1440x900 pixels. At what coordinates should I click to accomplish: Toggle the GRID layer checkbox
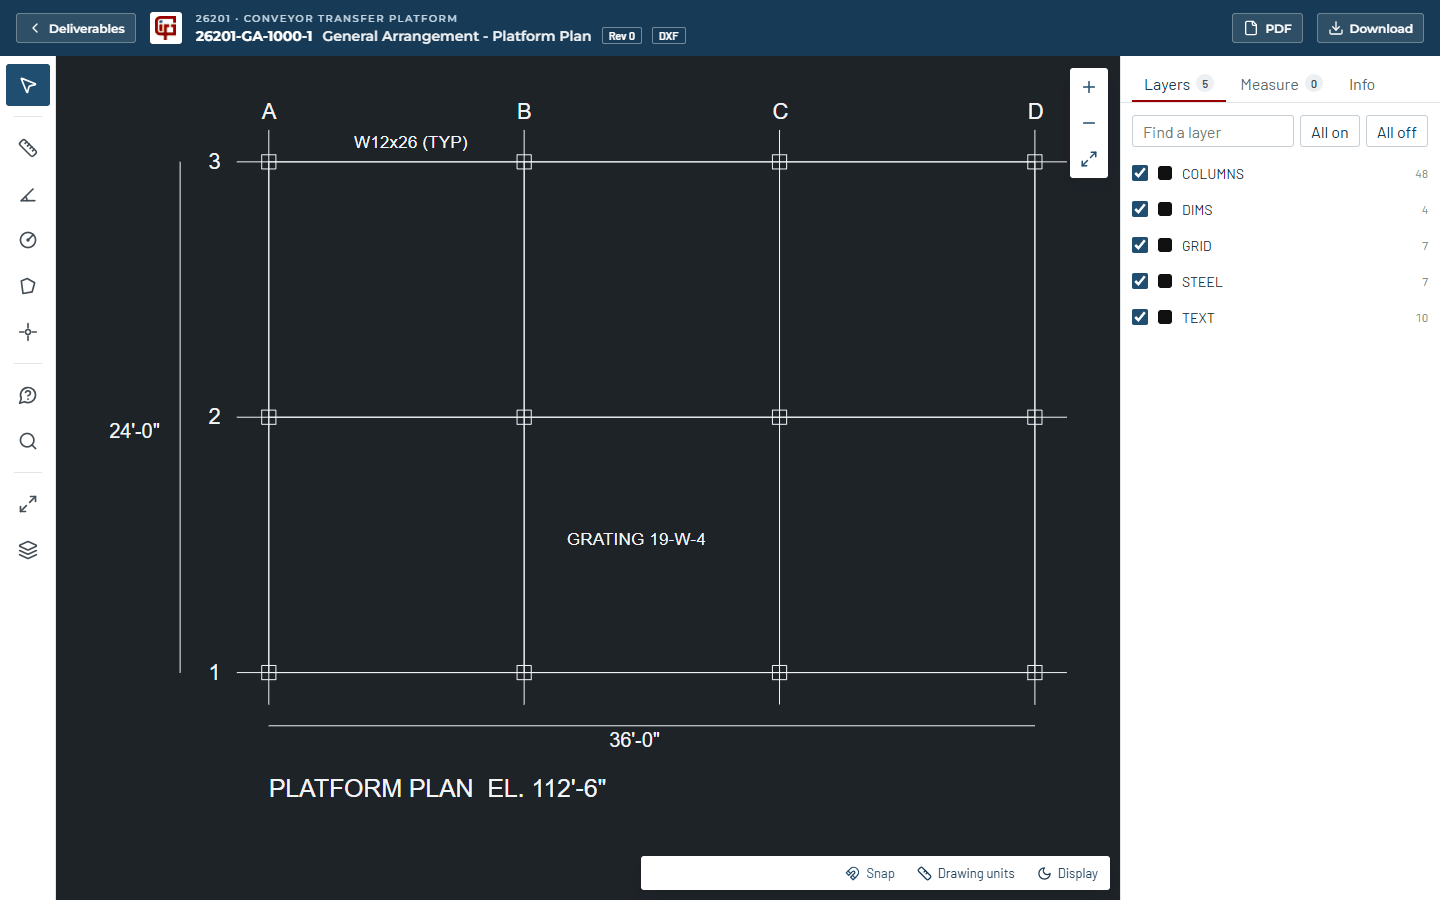coord(1140,245)
